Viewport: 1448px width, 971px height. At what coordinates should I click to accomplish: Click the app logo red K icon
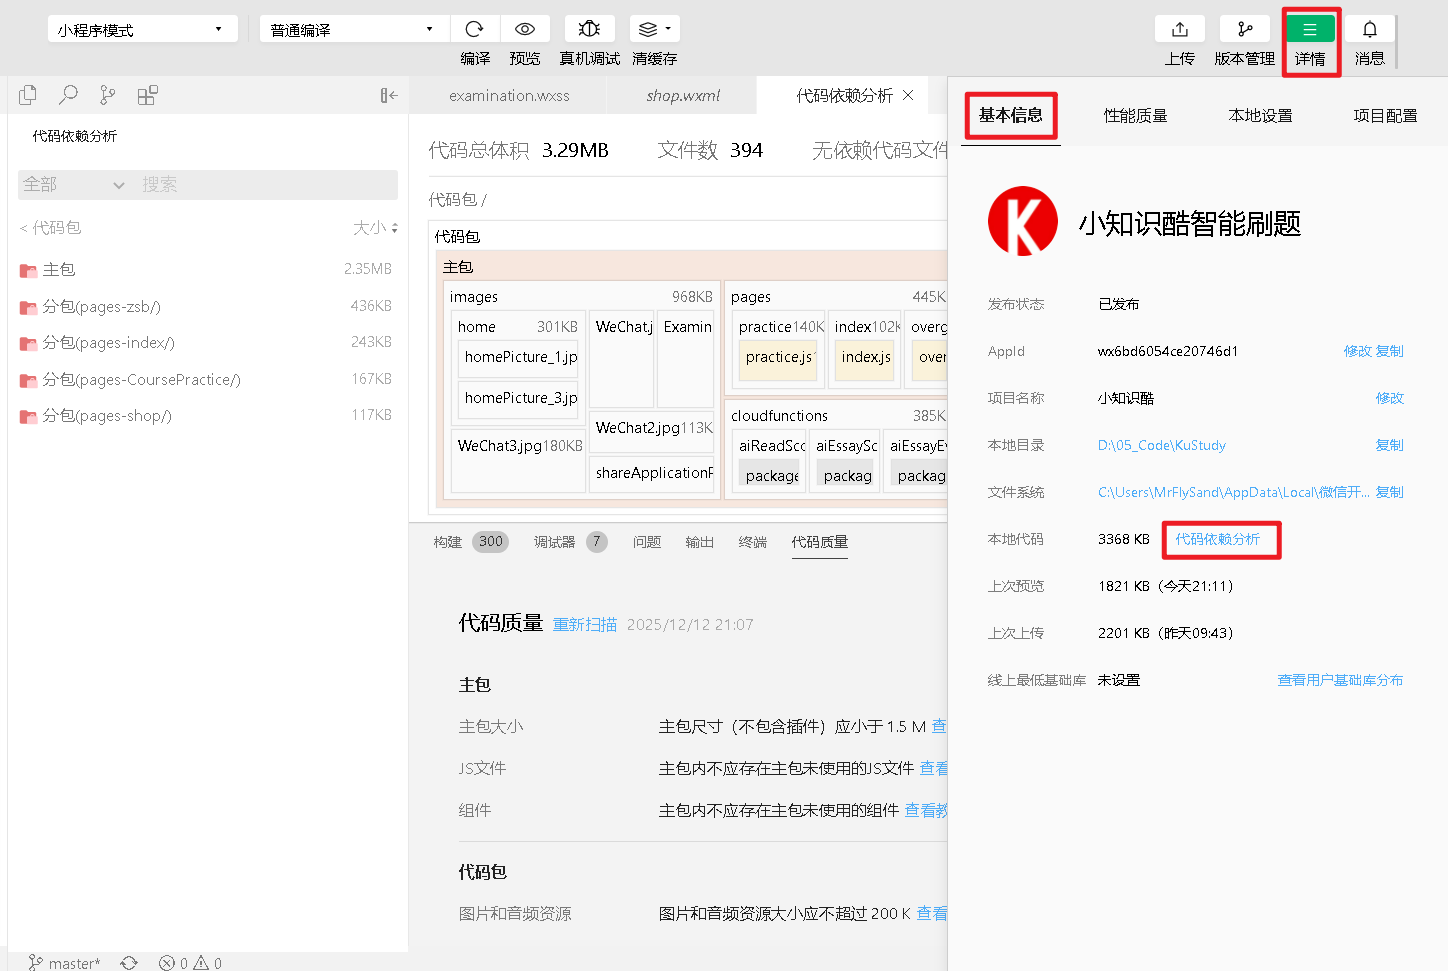1022,221
